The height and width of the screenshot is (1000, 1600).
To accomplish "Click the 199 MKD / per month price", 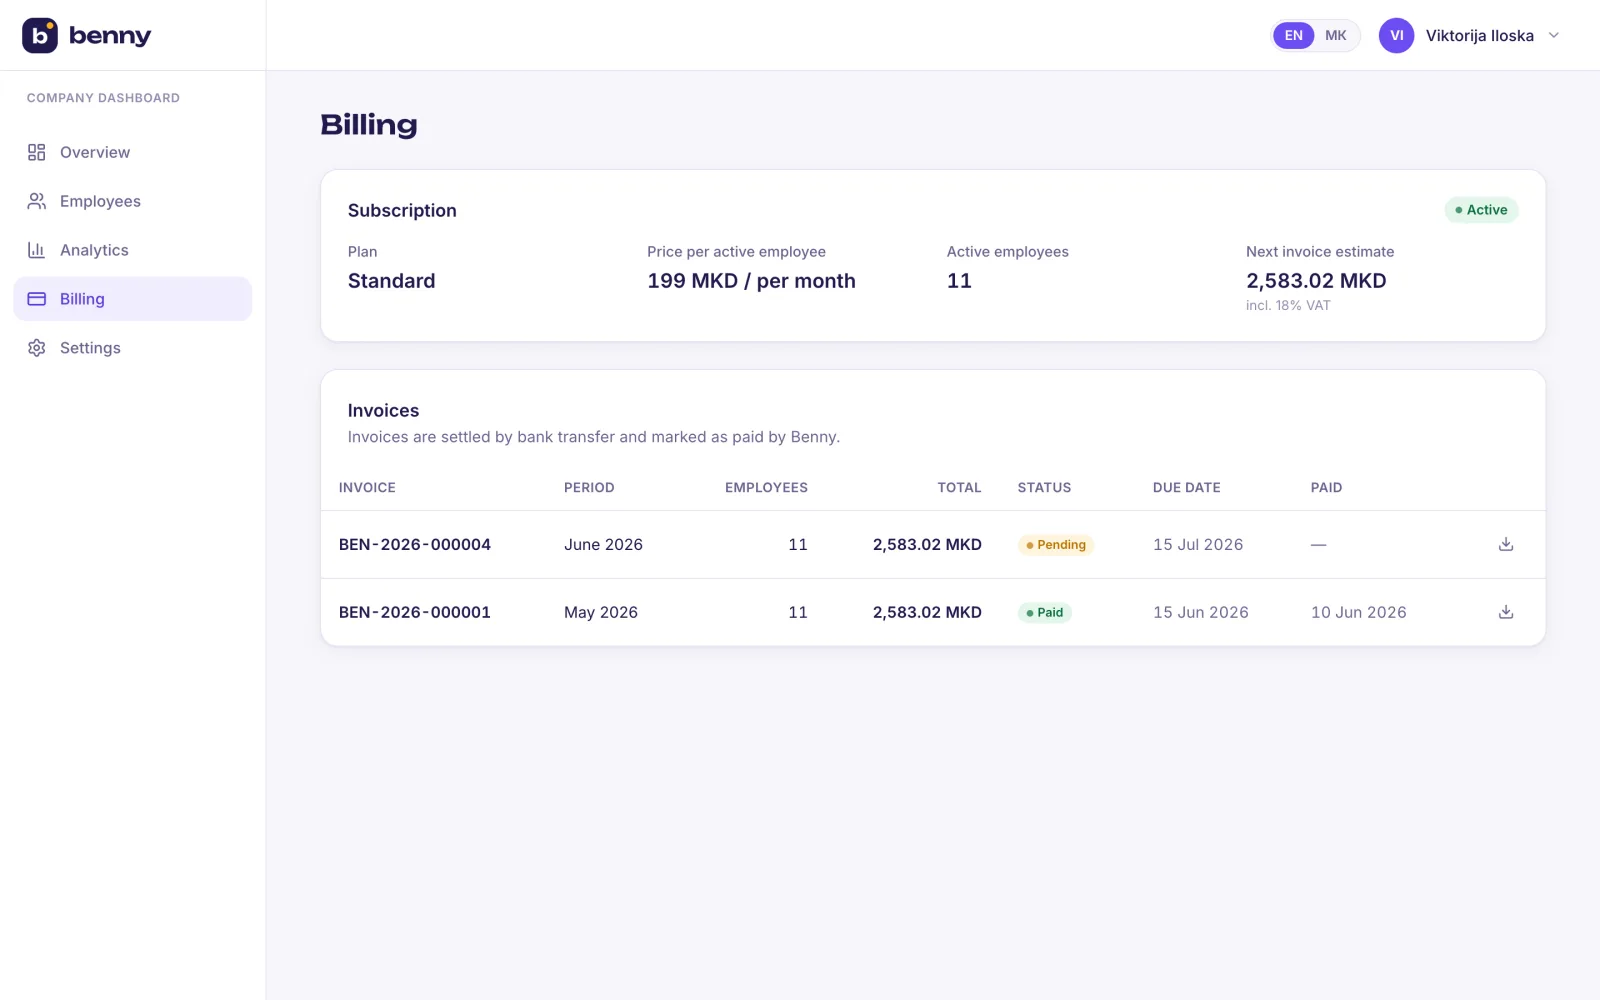I will tap(751, 281).
